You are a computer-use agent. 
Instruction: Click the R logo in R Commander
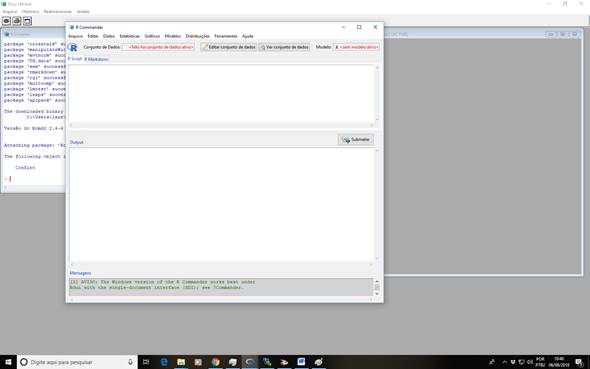73,47
